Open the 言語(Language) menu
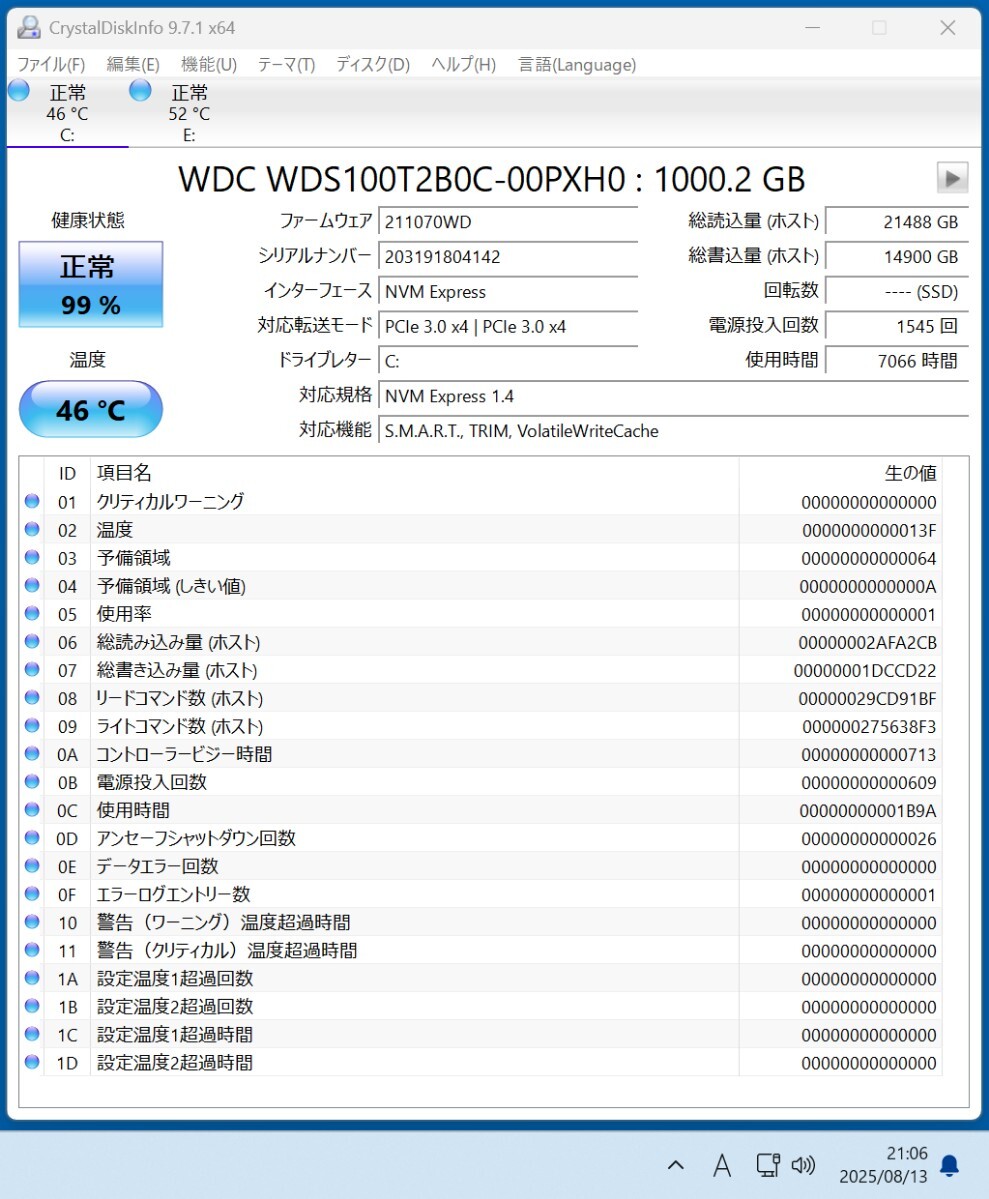 click(x=577, y=65)
